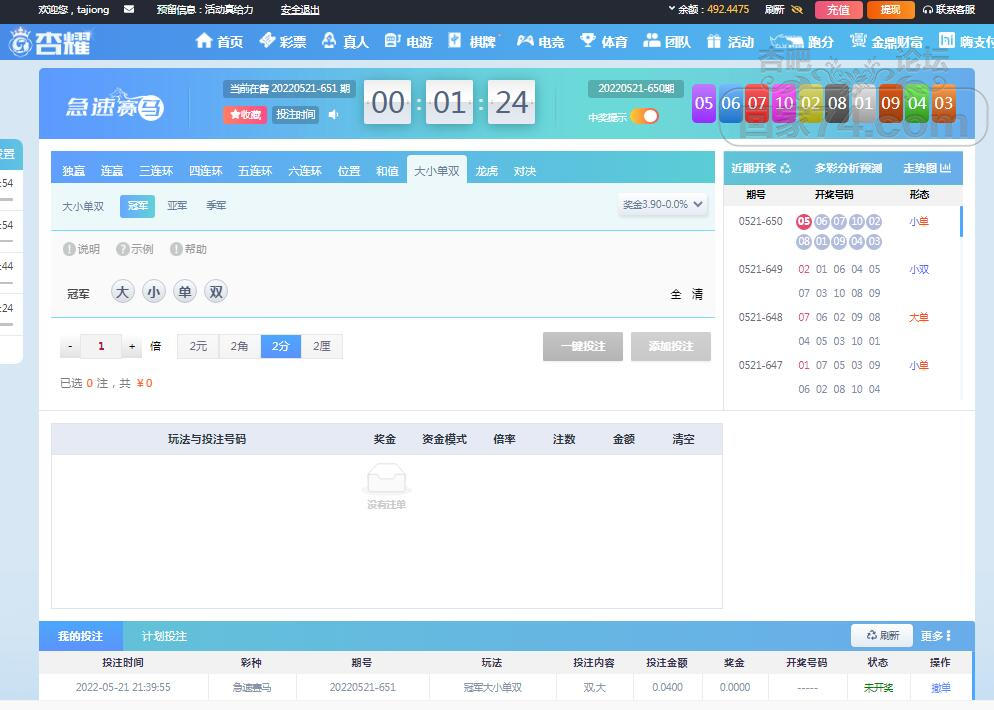The height and width of the screenshot is (710, 994).
Task: Click the 收藏 star favorite badge
Action: point(245,115)
